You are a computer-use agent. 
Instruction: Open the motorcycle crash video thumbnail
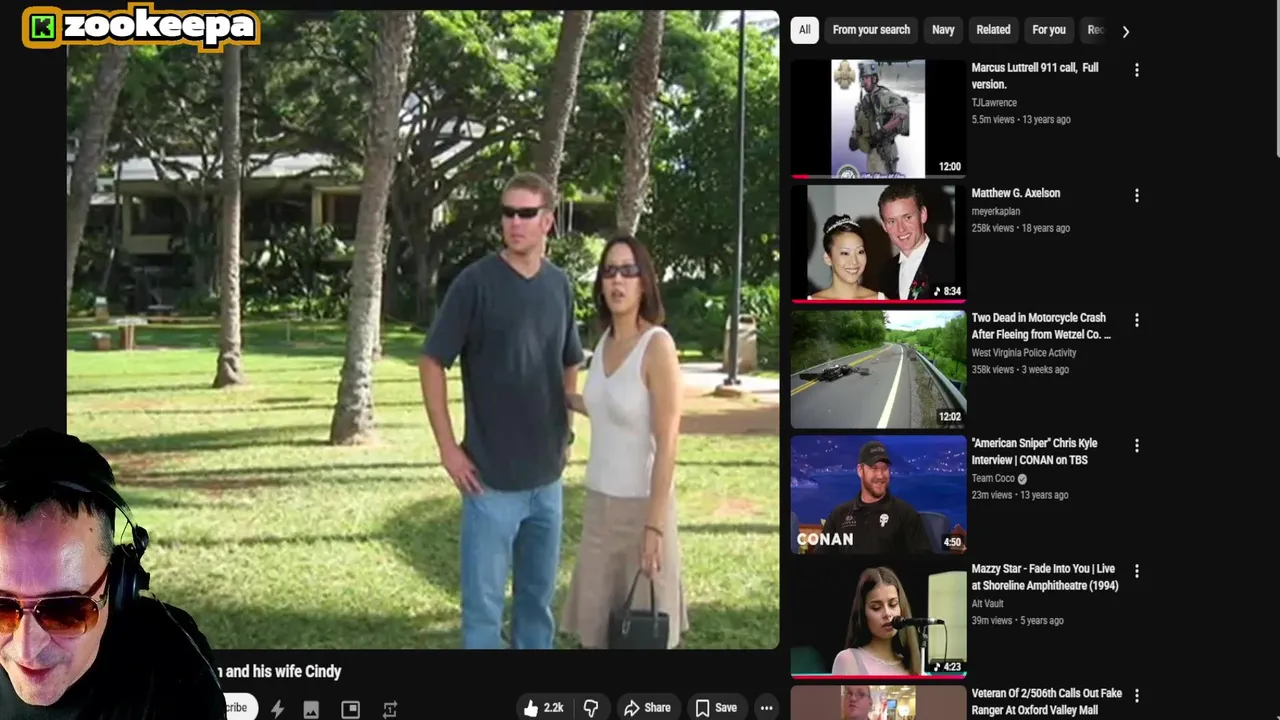[x=878, y=368]
